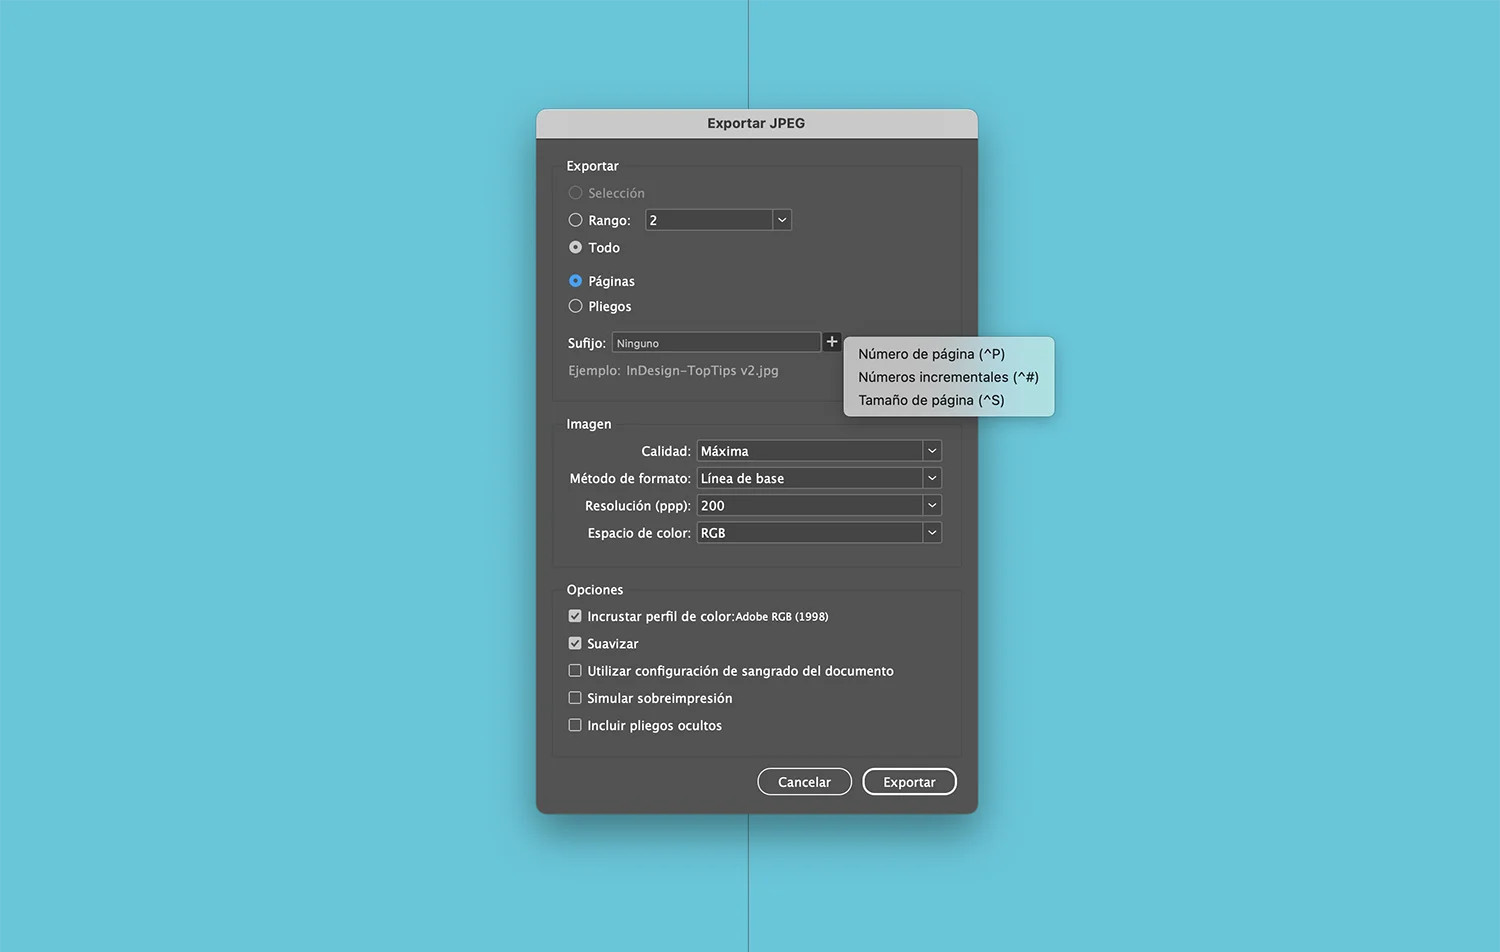Viewport: 1500px width, 952px height.
Task: Enable "Utilizar configuración de sangrado del documento"
Action: 575,670
